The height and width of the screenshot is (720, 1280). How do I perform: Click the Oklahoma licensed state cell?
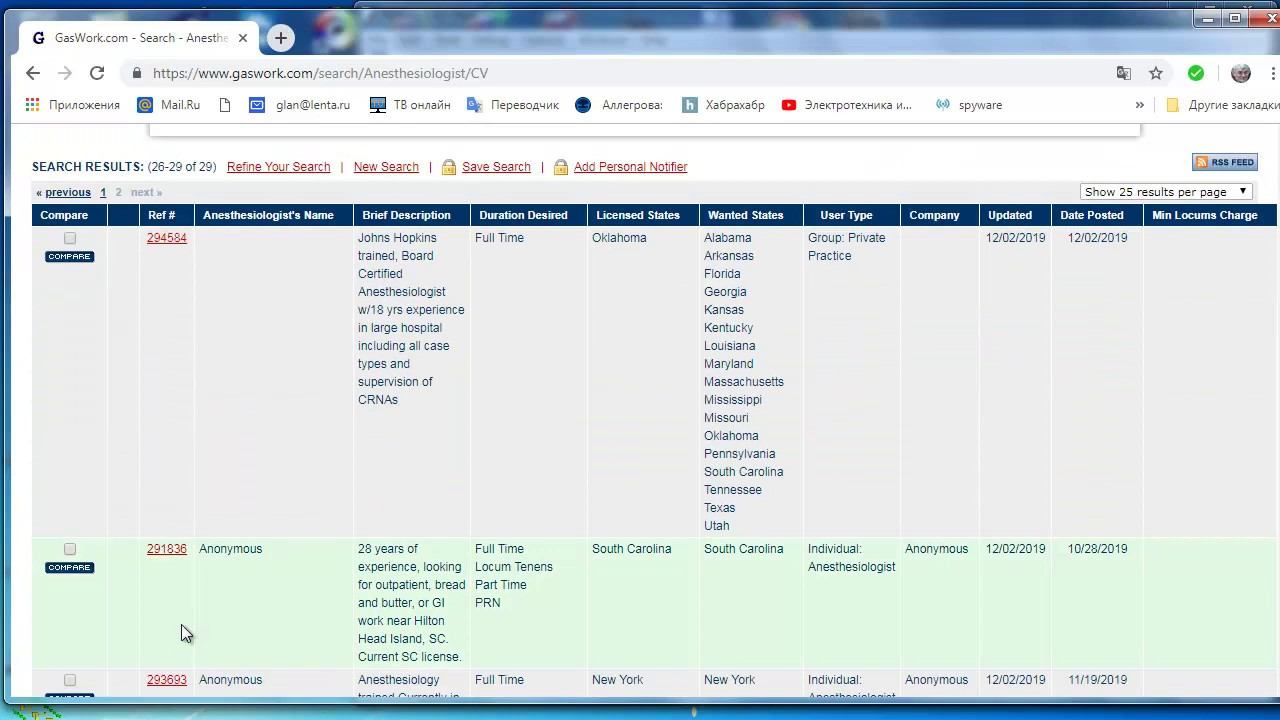tap(619, 238)
